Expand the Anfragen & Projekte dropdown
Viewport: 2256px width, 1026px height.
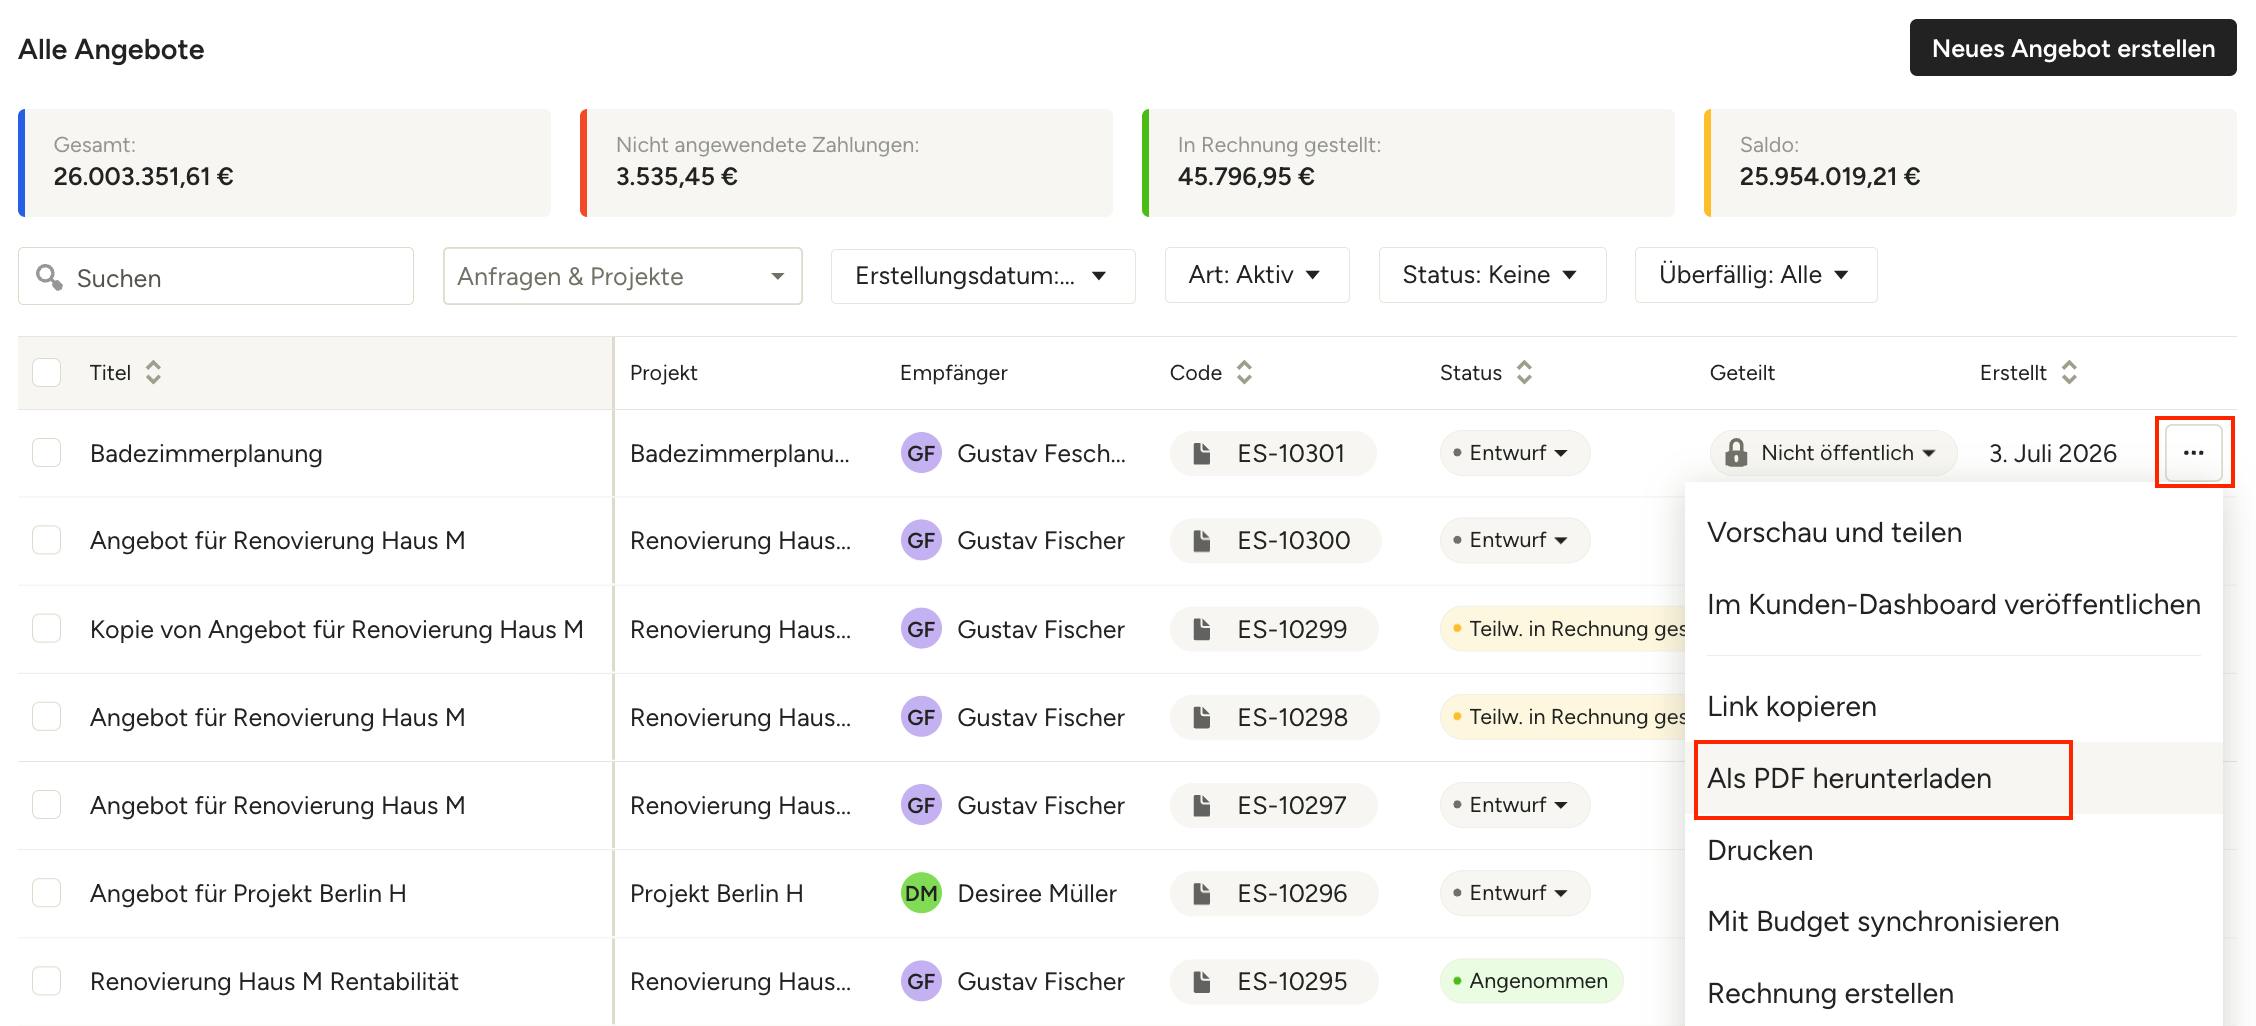click(x=622, y=276)
